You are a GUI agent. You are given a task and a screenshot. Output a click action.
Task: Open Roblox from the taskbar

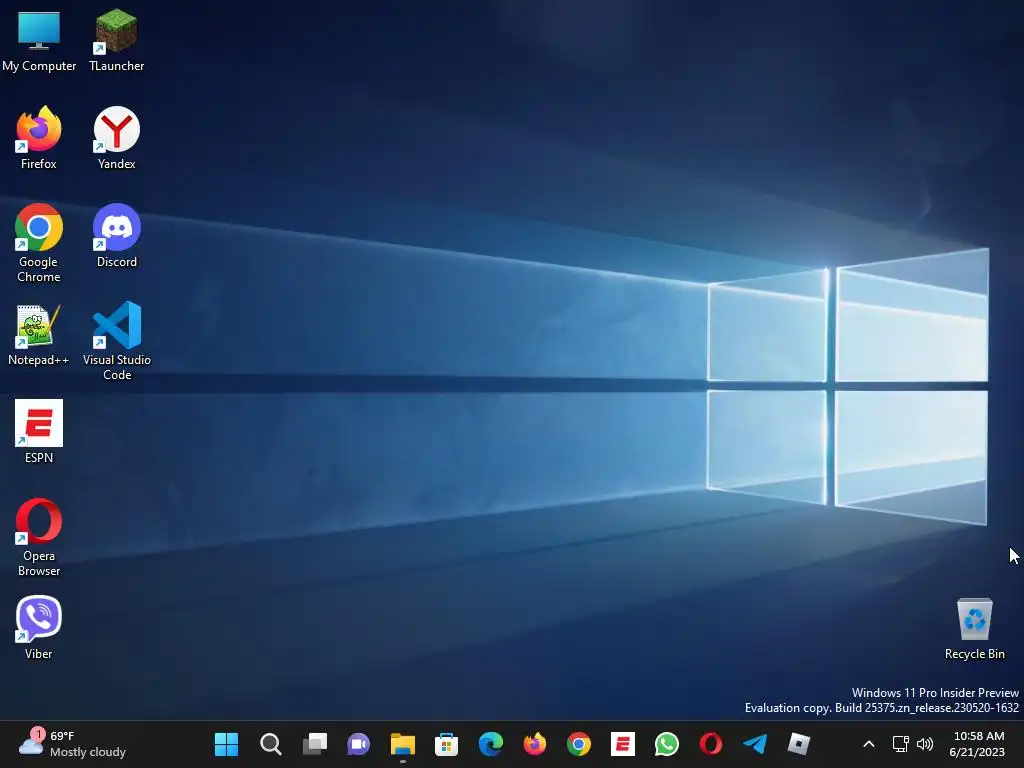click(799, 744)
